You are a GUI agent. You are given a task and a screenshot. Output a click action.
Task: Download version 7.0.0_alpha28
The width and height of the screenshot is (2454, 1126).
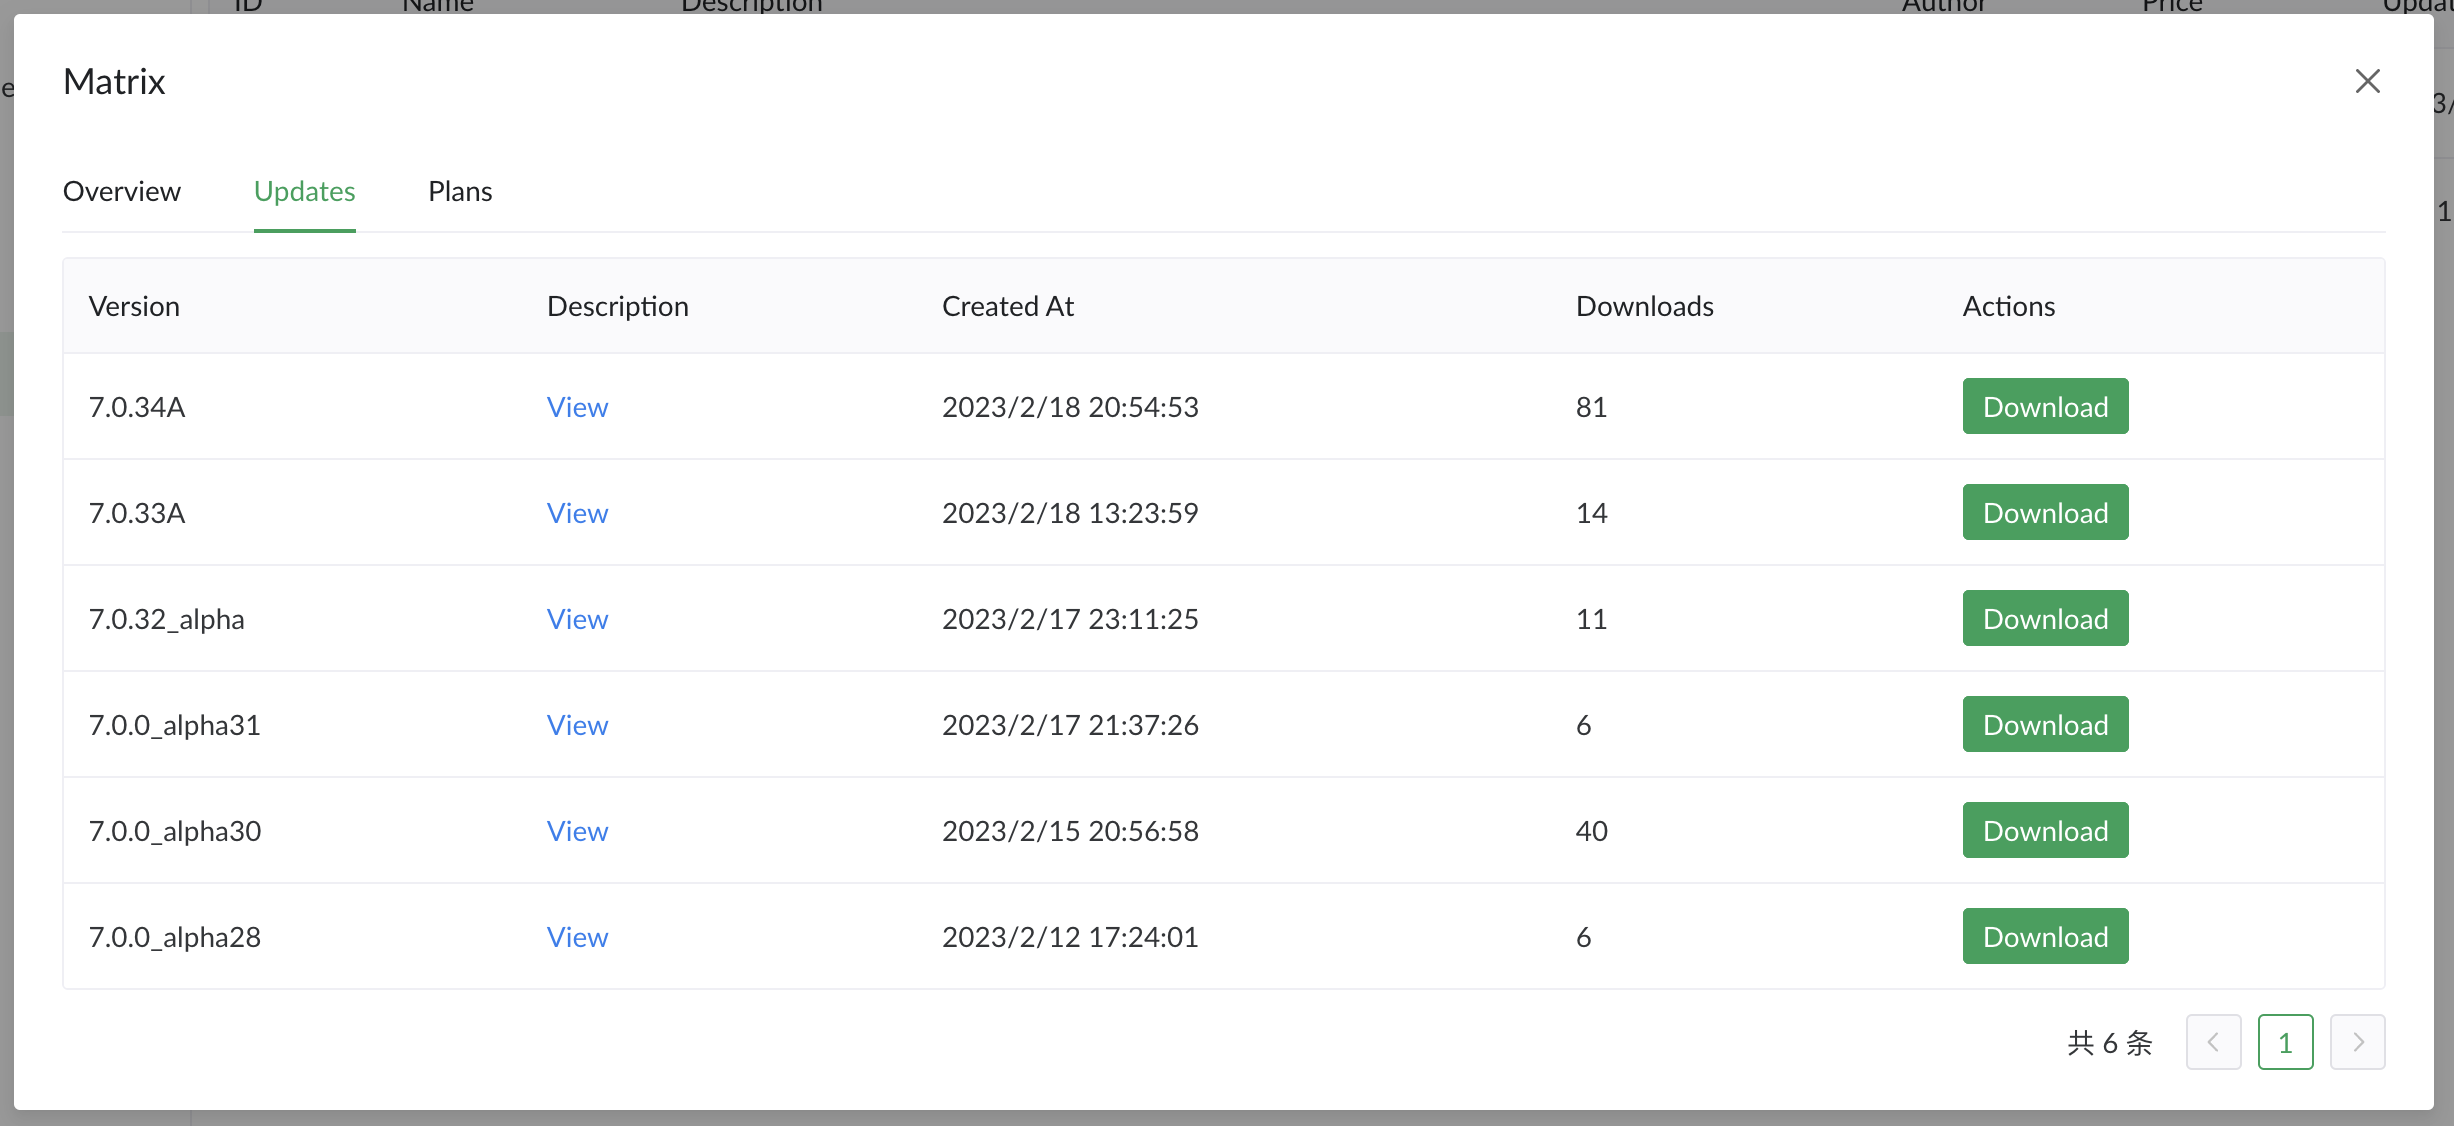click(x=2045, y=936)
